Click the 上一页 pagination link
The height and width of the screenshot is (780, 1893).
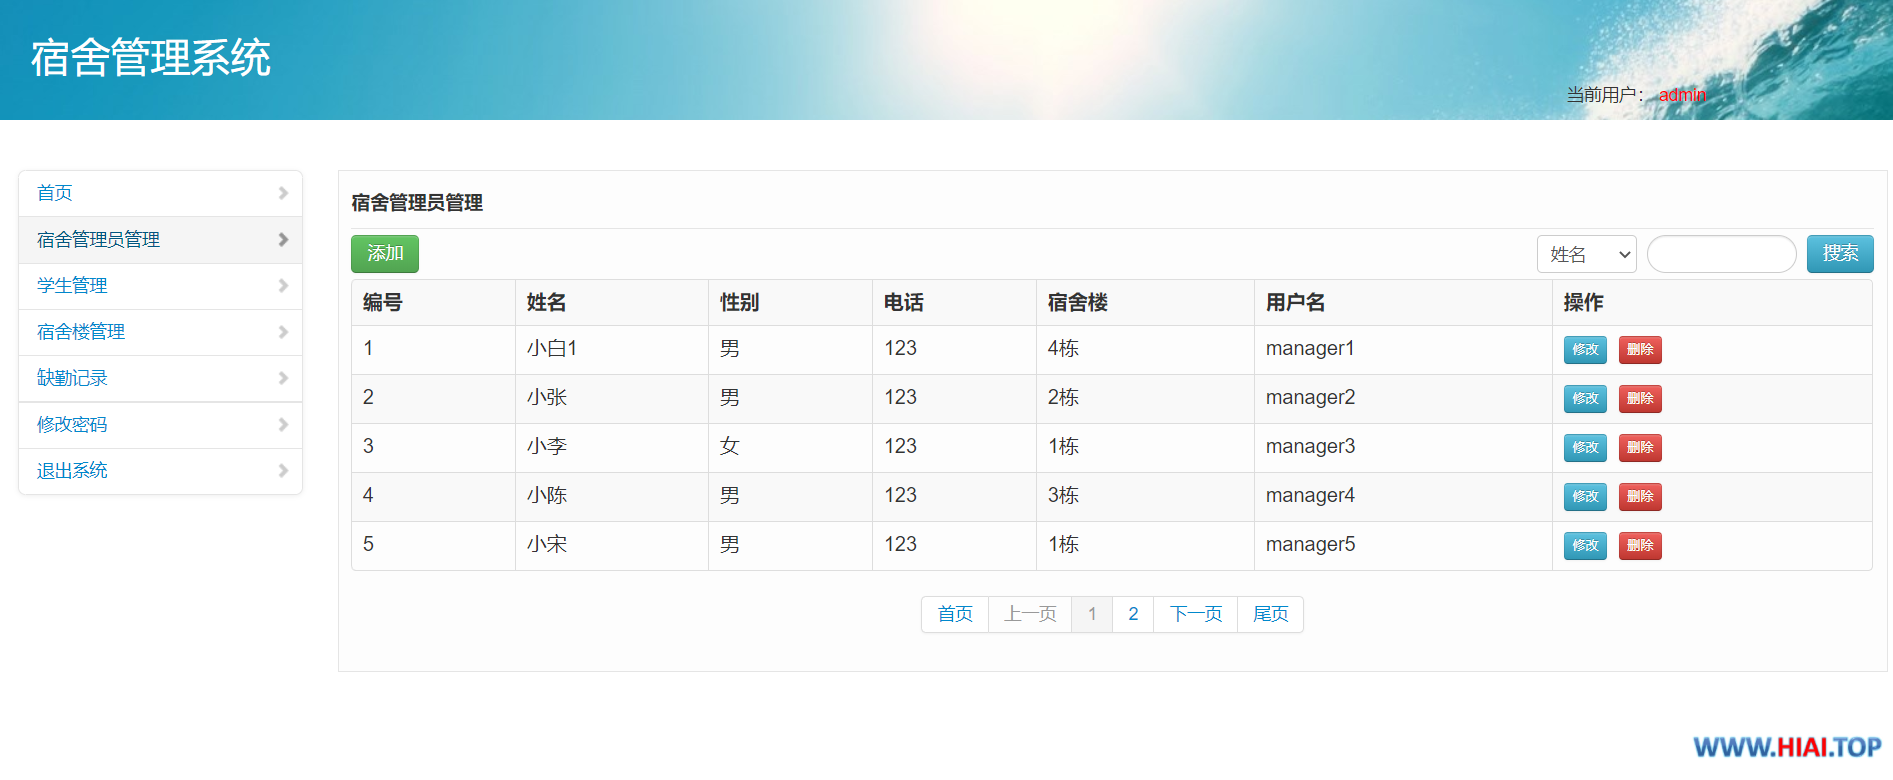click(x=1030, y=614)
